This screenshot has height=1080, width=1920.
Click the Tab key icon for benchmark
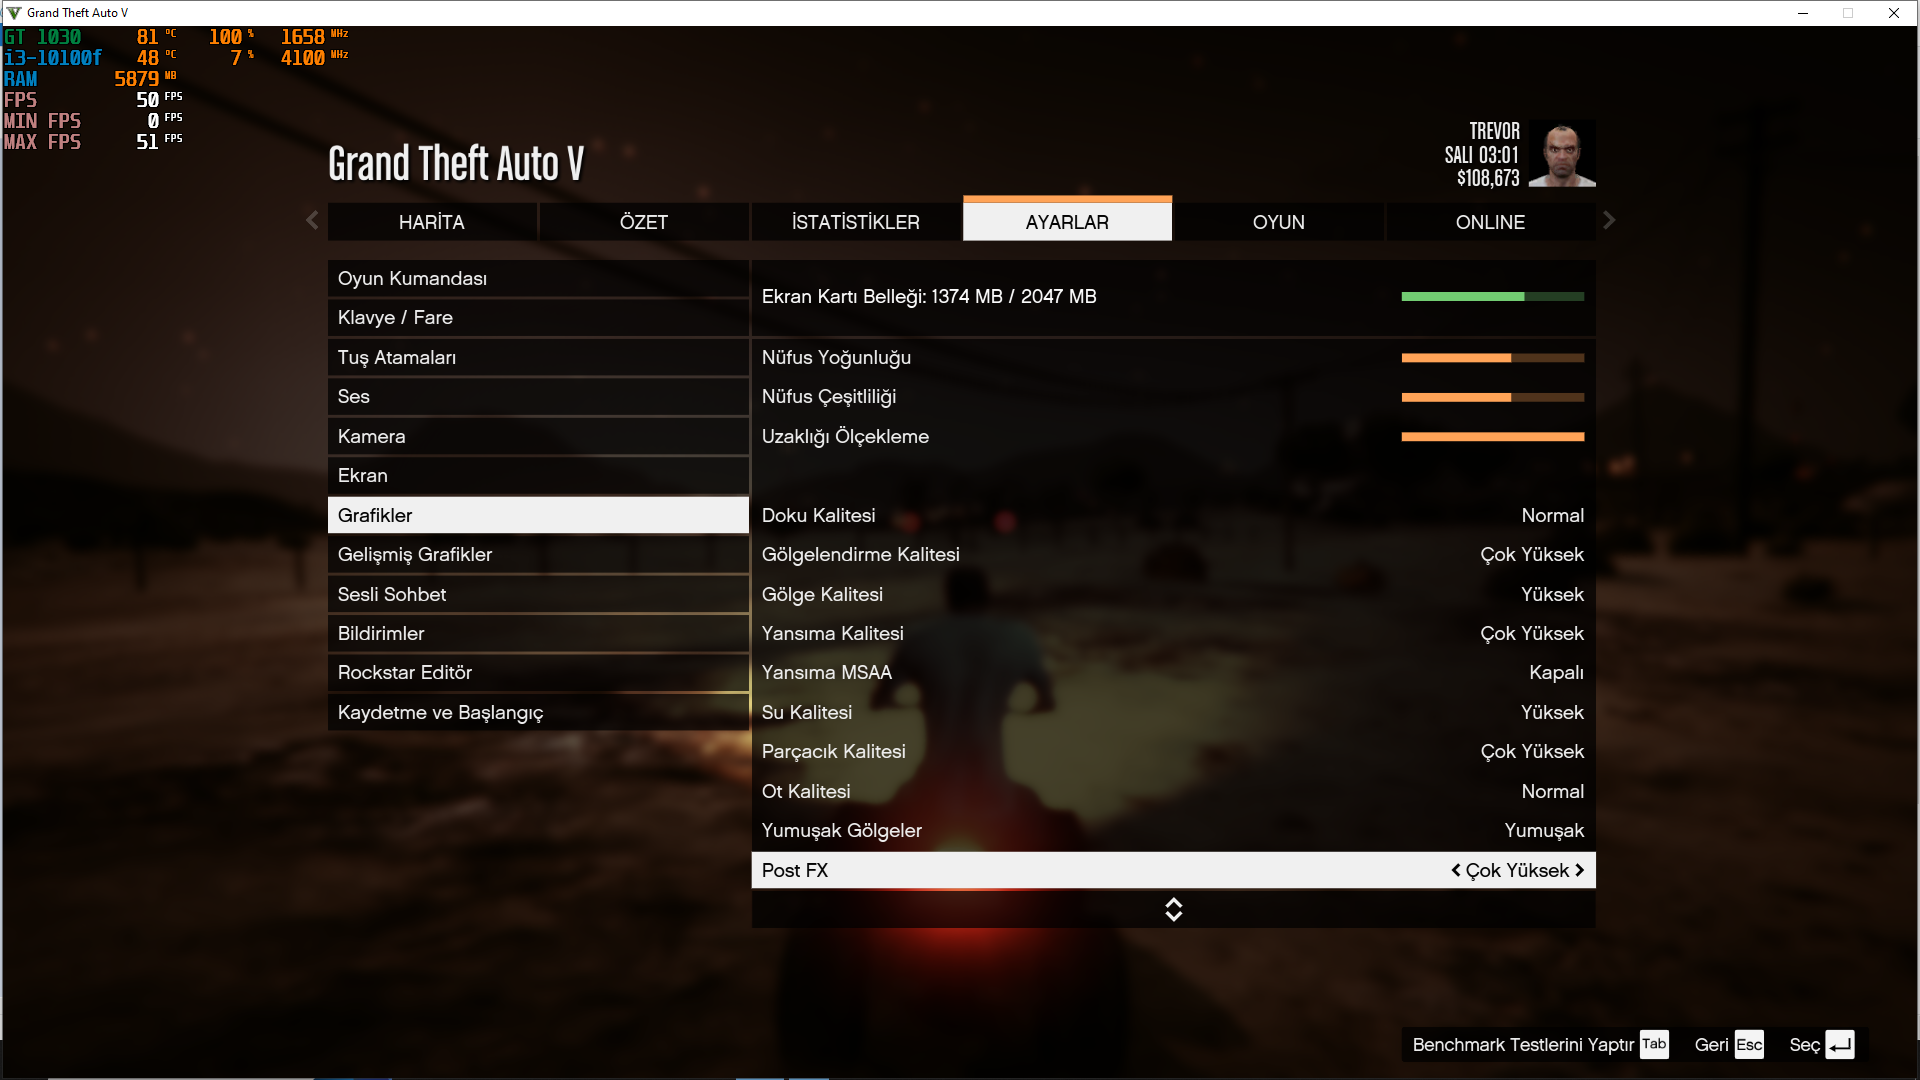pos(1654,1044)
